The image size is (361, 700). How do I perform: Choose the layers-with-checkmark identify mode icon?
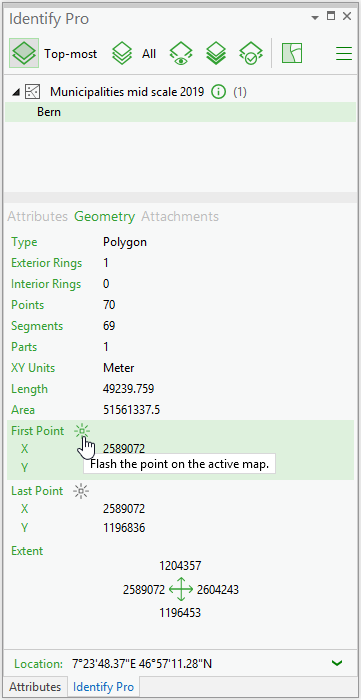tap(250, 54)
